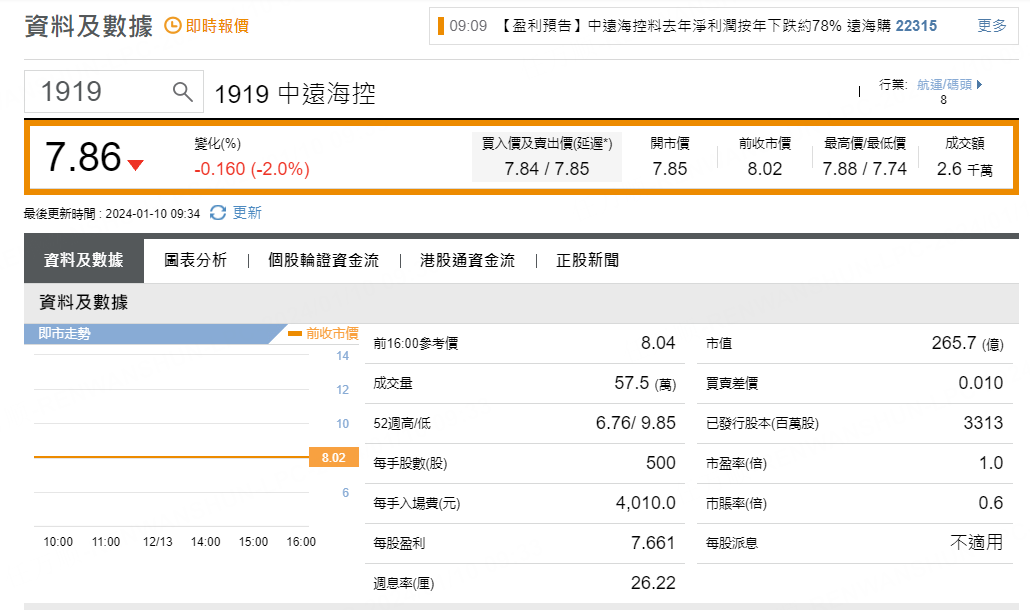
Task: Click the 買賣差價 value 0.010
Action: coord(981,383)
